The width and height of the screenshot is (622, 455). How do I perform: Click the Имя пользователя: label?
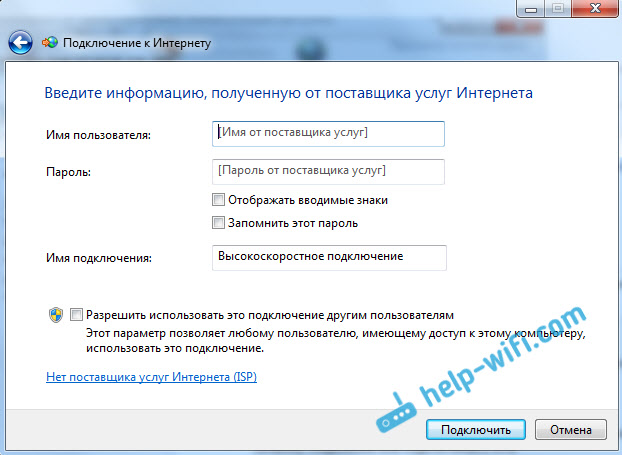98,135
